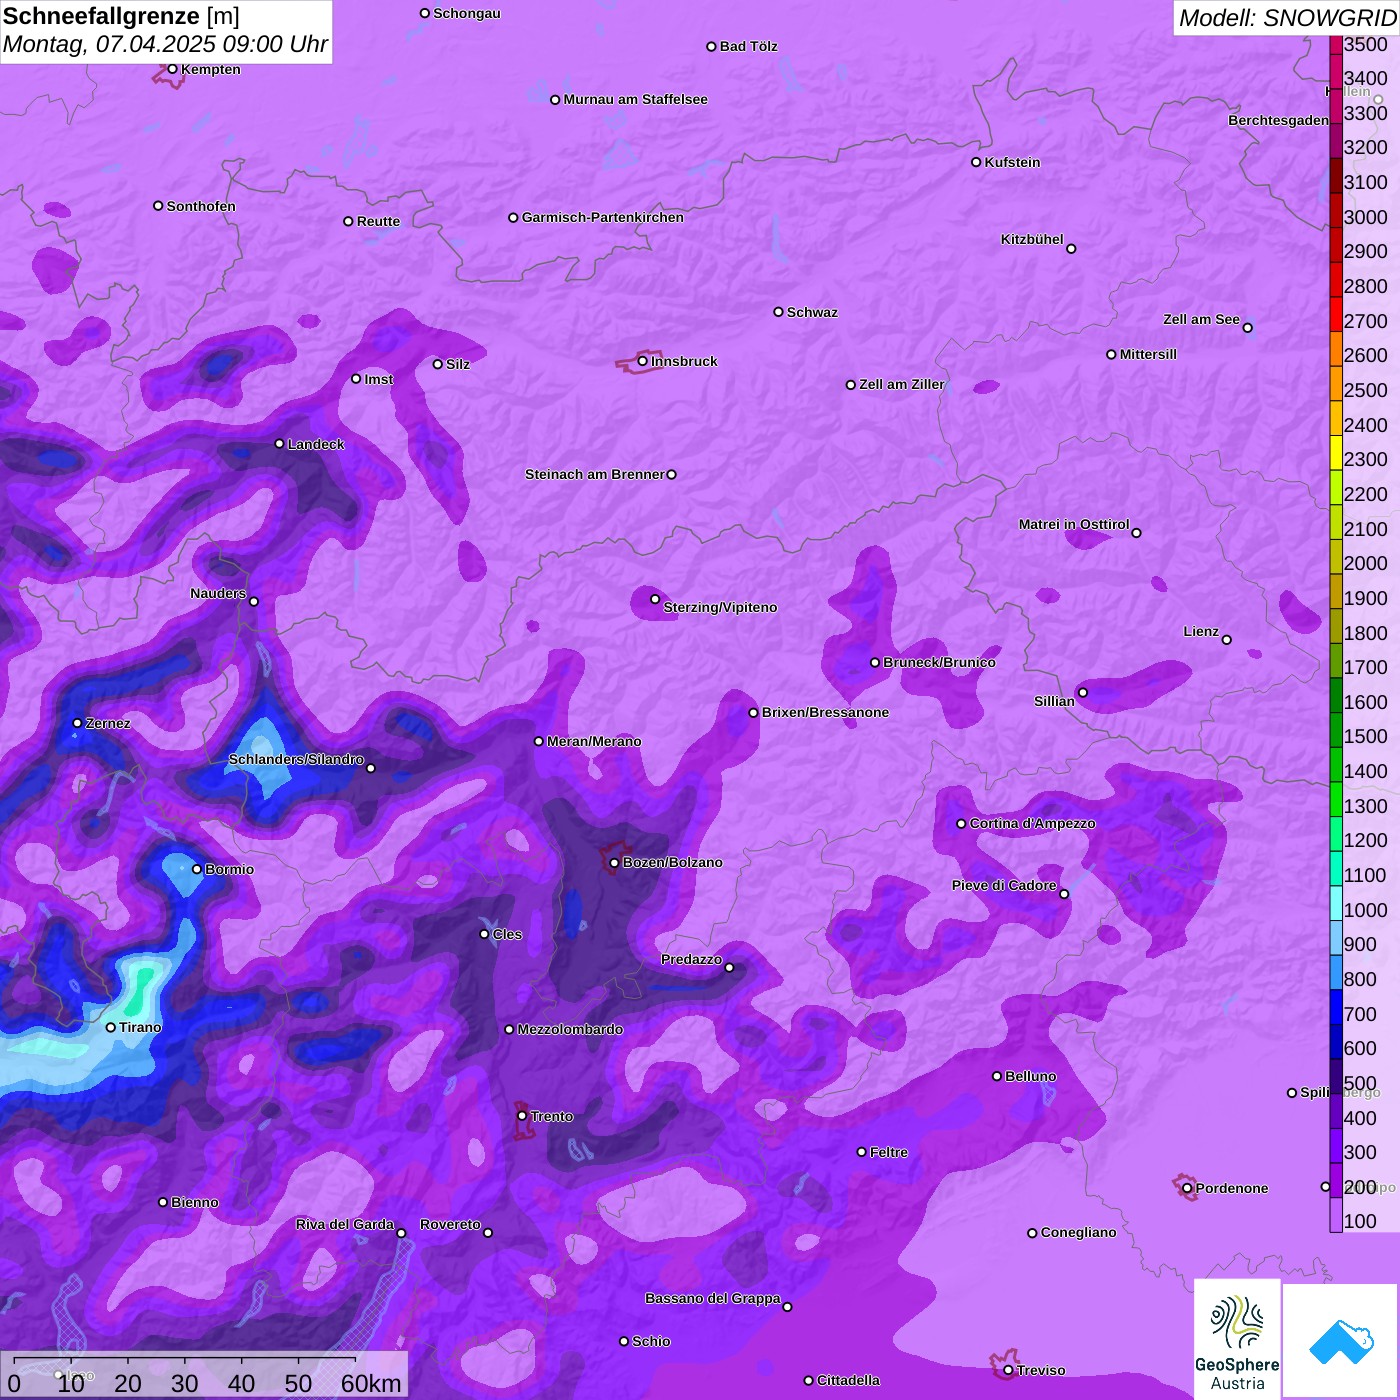
Task: Click the Tirano city dot
Action: [x=111, y=1027]
